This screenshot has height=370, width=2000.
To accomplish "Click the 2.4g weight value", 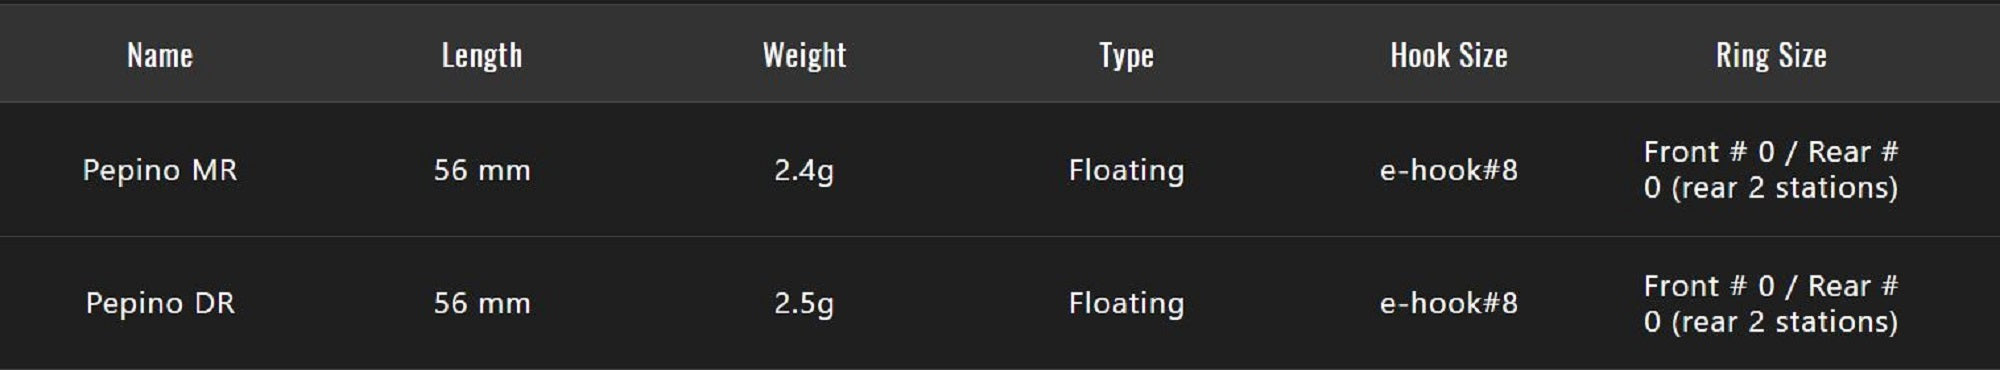I will coord(804,170).
